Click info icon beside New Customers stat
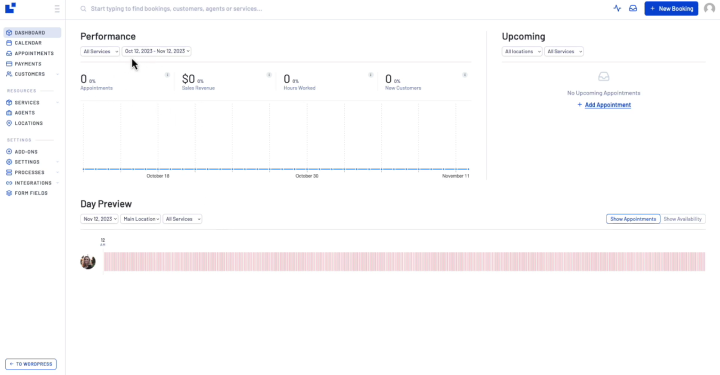Viewport: 720px width, 375px height. click(x=465, y=75)
